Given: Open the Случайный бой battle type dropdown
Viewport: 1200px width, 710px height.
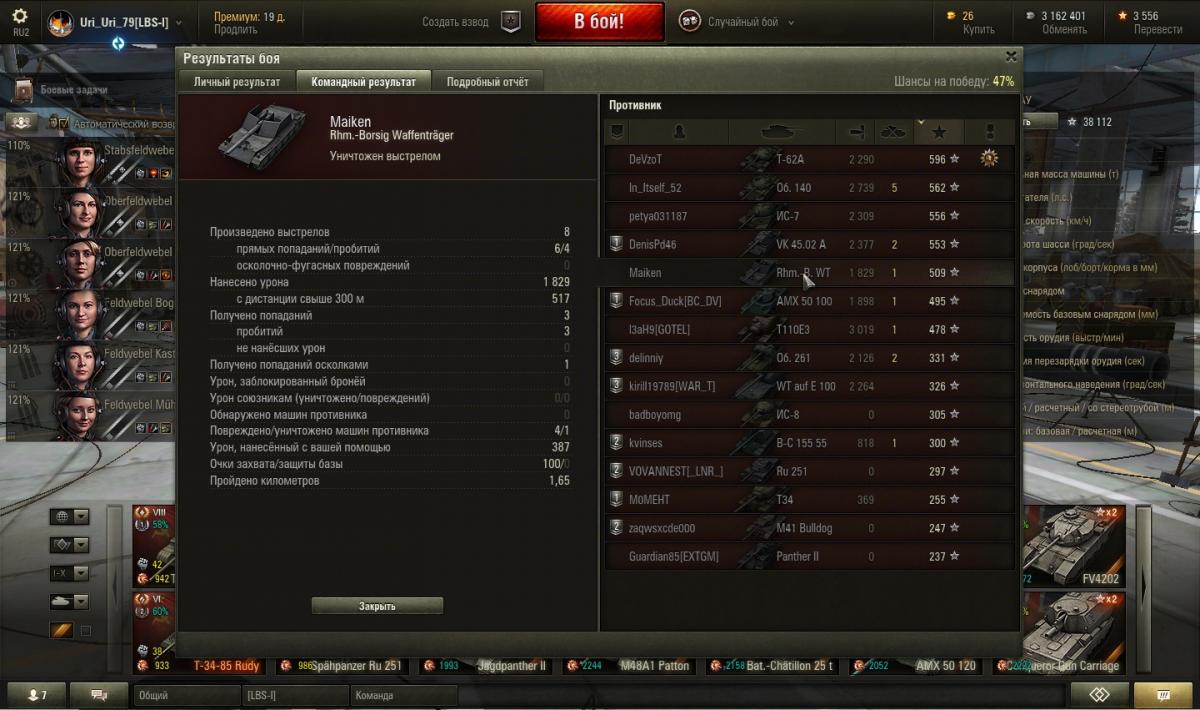Looking at the screenshot, I should pyautogui.click(x=737, y=22).
